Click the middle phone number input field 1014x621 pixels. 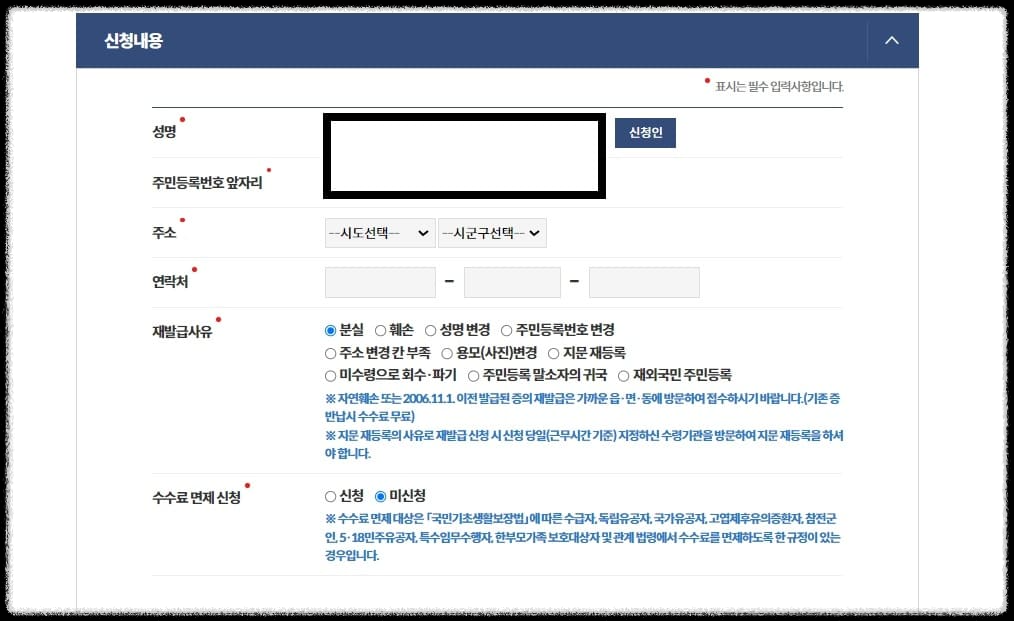pyautogui.click(x=511, y=281)
